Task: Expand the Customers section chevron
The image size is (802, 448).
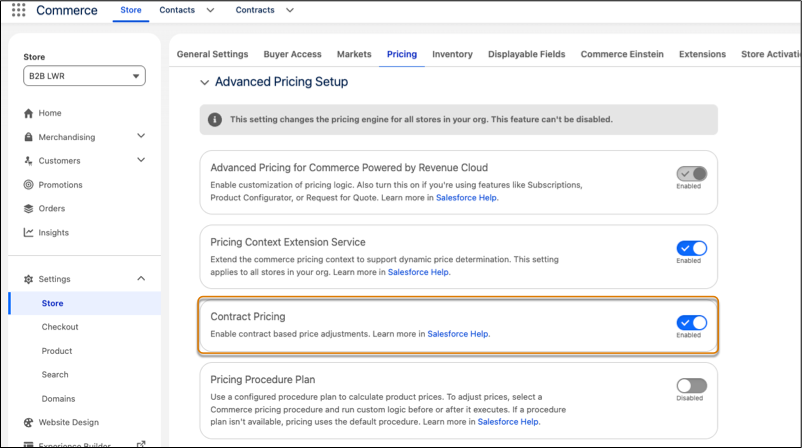Action: (x=141, y=160)
